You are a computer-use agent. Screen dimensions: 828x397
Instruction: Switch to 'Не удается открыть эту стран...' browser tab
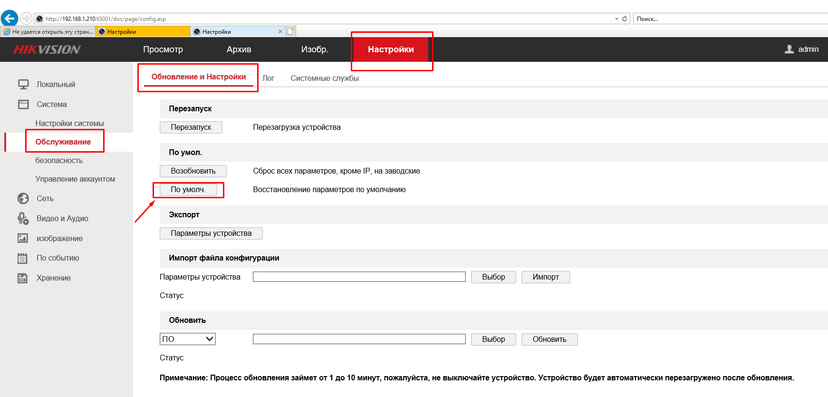point(48,32)
